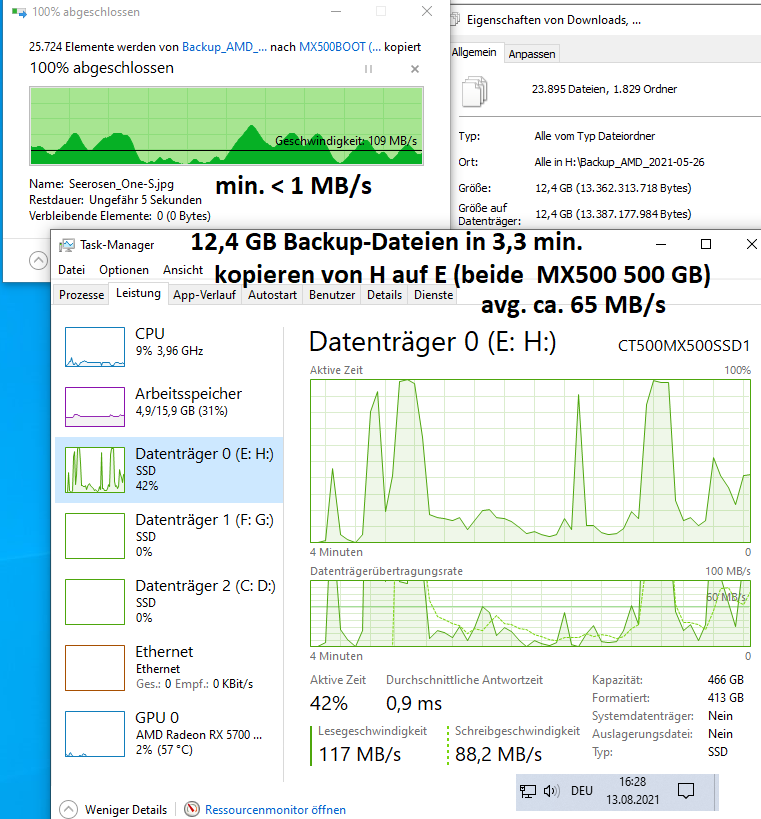Click the Aktive Zeit value 42%
This screenshot has width=761, height=819.
pos(329,704)
